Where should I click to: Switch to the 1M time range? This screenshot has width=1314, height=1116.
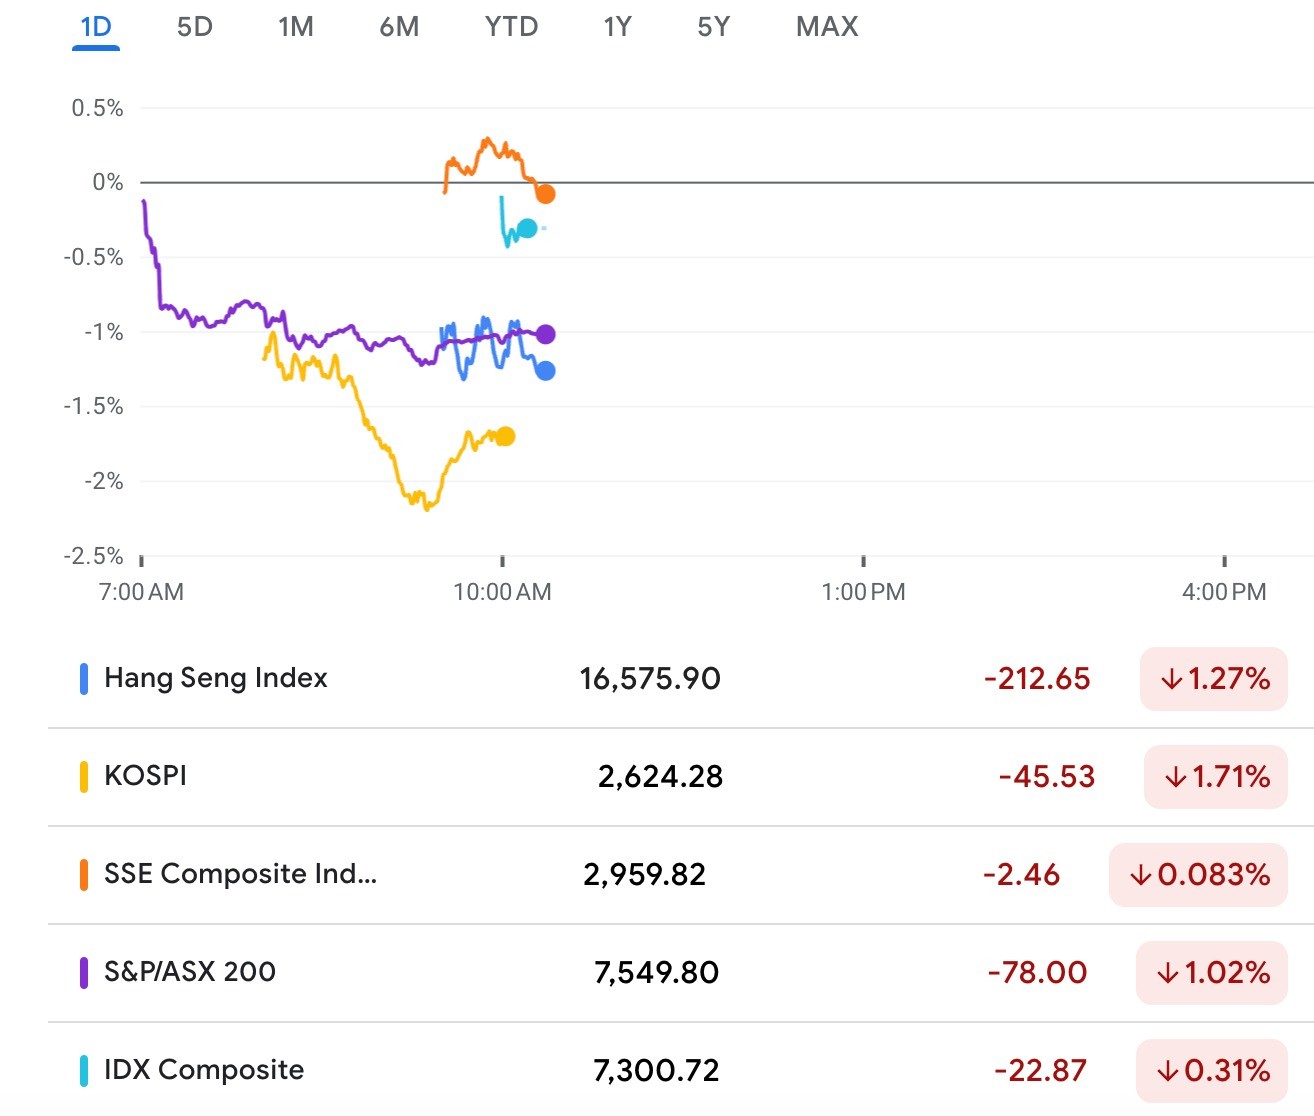pyautogui.click(x=296, y=26)
